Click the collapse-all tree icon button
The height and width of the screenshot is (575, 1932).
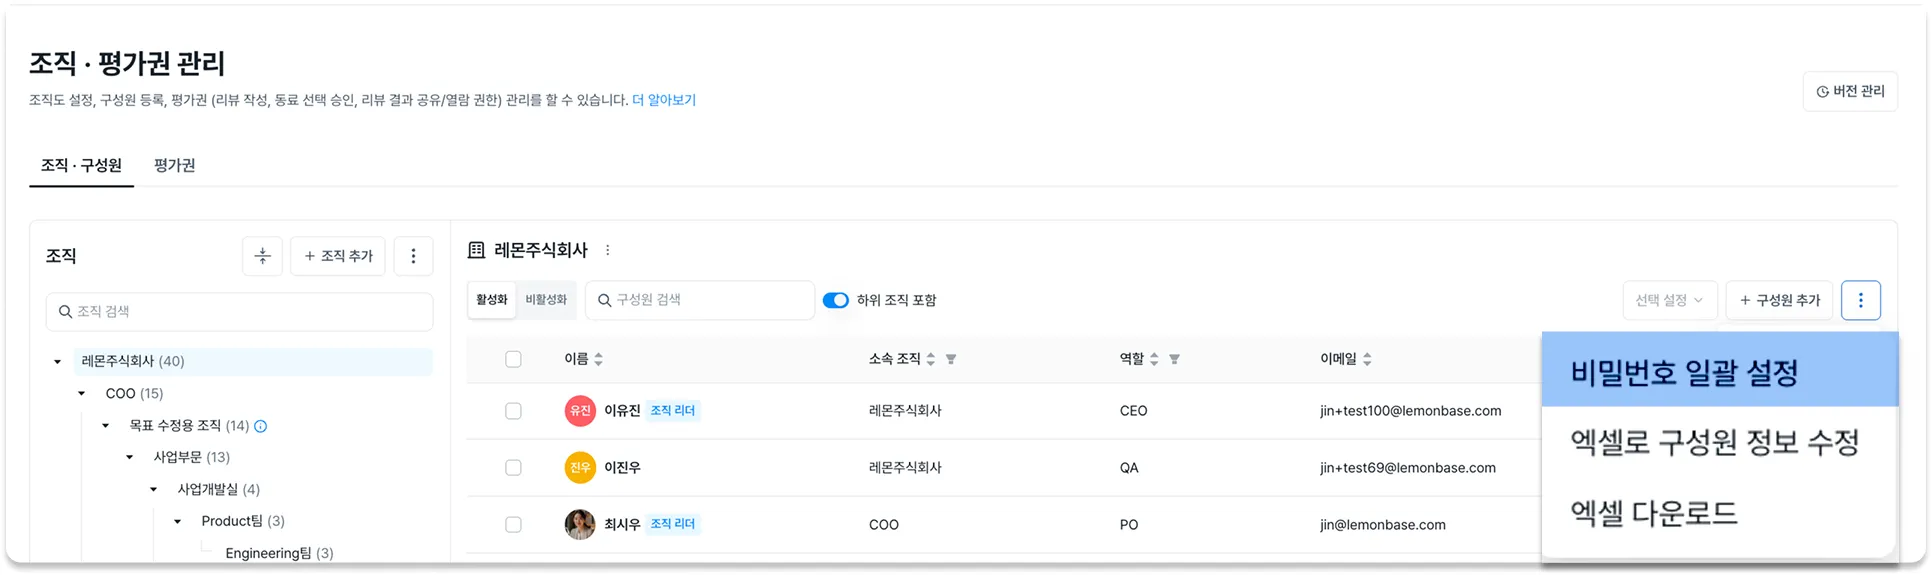pos(262,256)
